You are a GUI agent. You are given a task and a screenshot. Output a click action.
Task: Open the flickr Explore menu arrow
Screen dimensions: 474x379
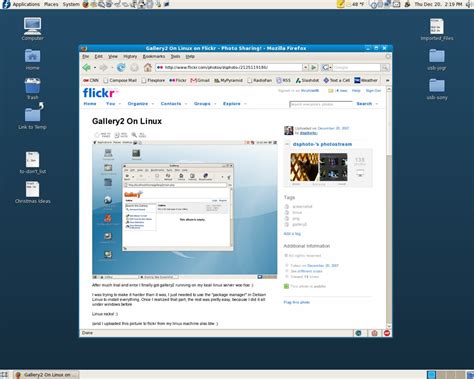pos(245,104)
